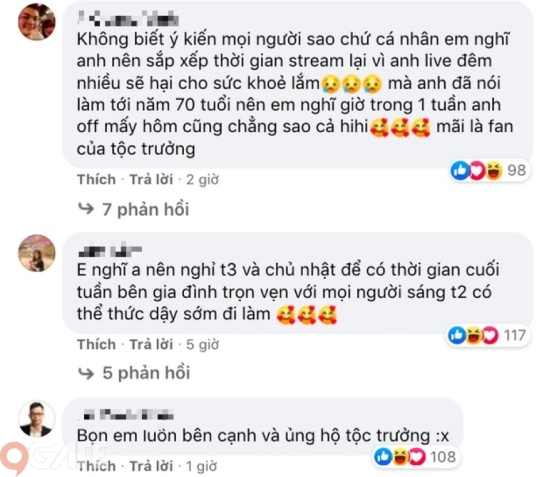The height and width of the screenshot is (477, 560).
Task: Click the heart reaction icon on first comment
Action: pos(477,171)
